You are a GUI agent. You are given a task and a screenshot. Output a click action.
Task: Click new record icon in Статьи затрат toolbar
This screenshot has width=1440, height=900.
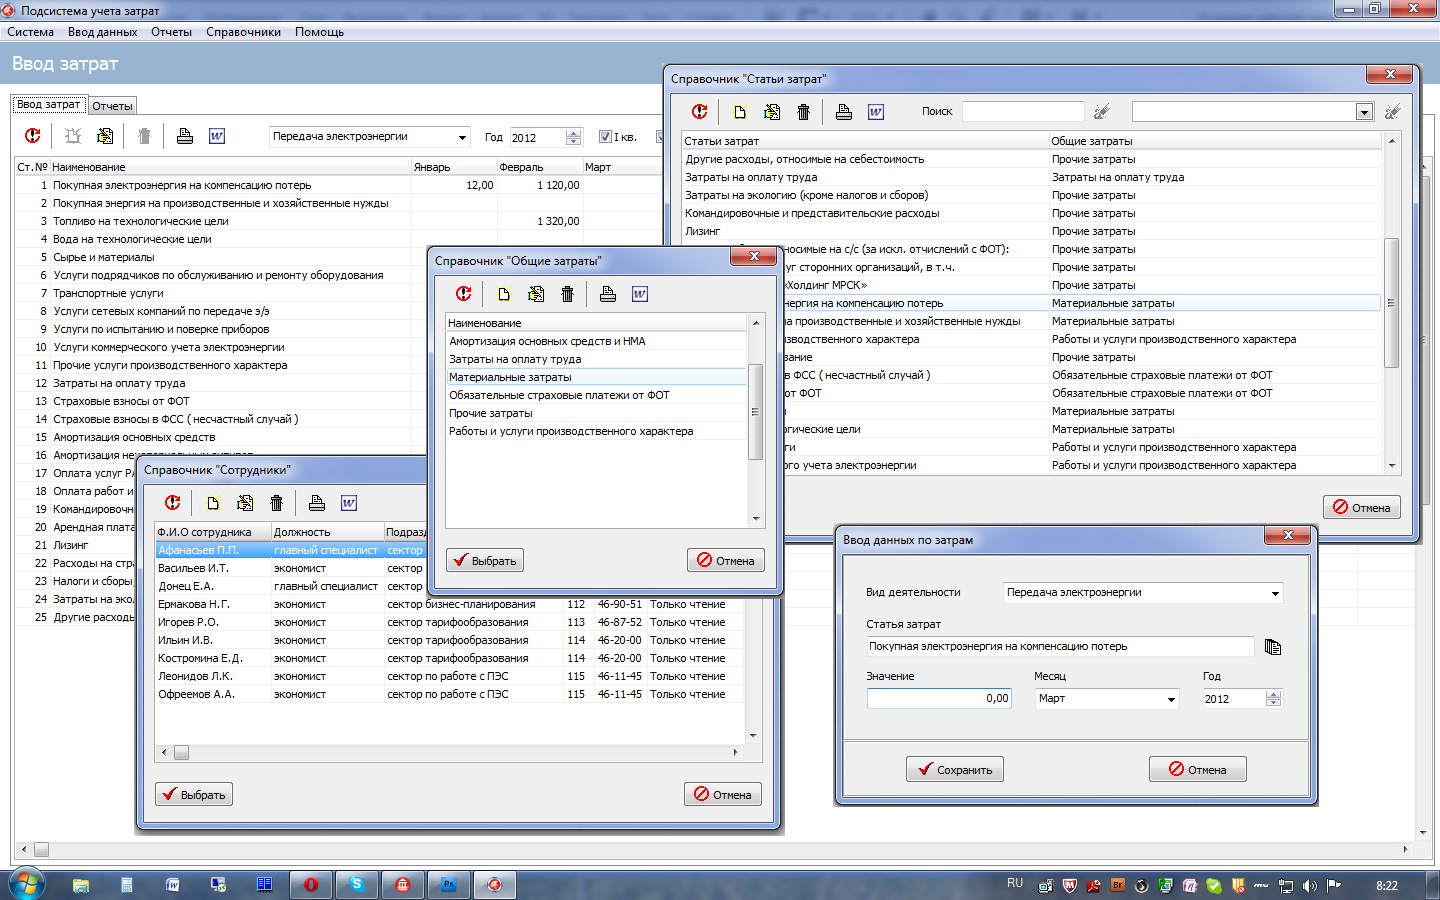click(740, 112)
